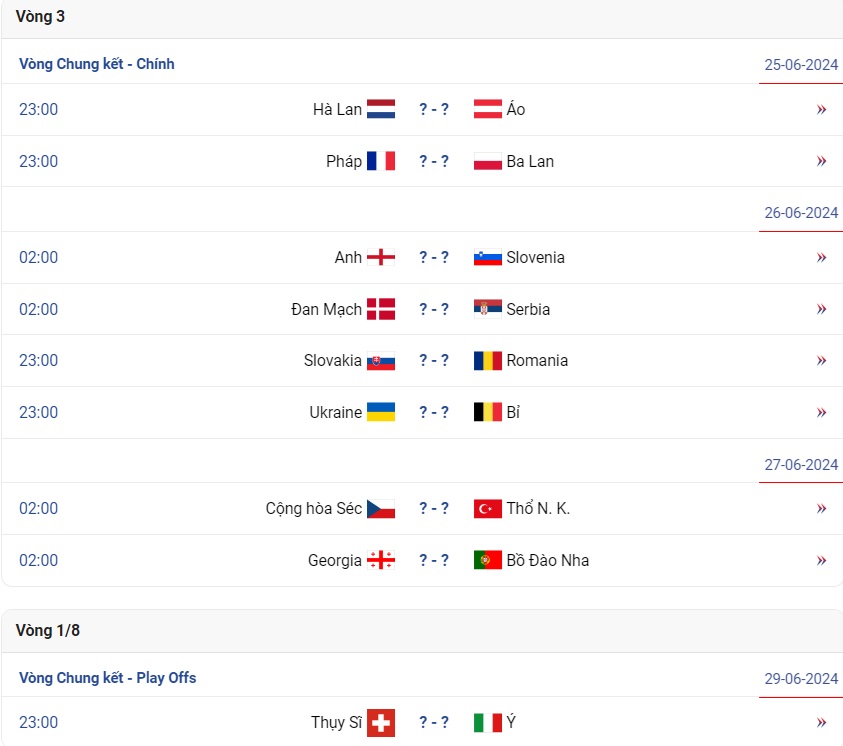Click the Vòng 1/8 section header
This screenshot has width=843, height=746.
coord(48,630)
